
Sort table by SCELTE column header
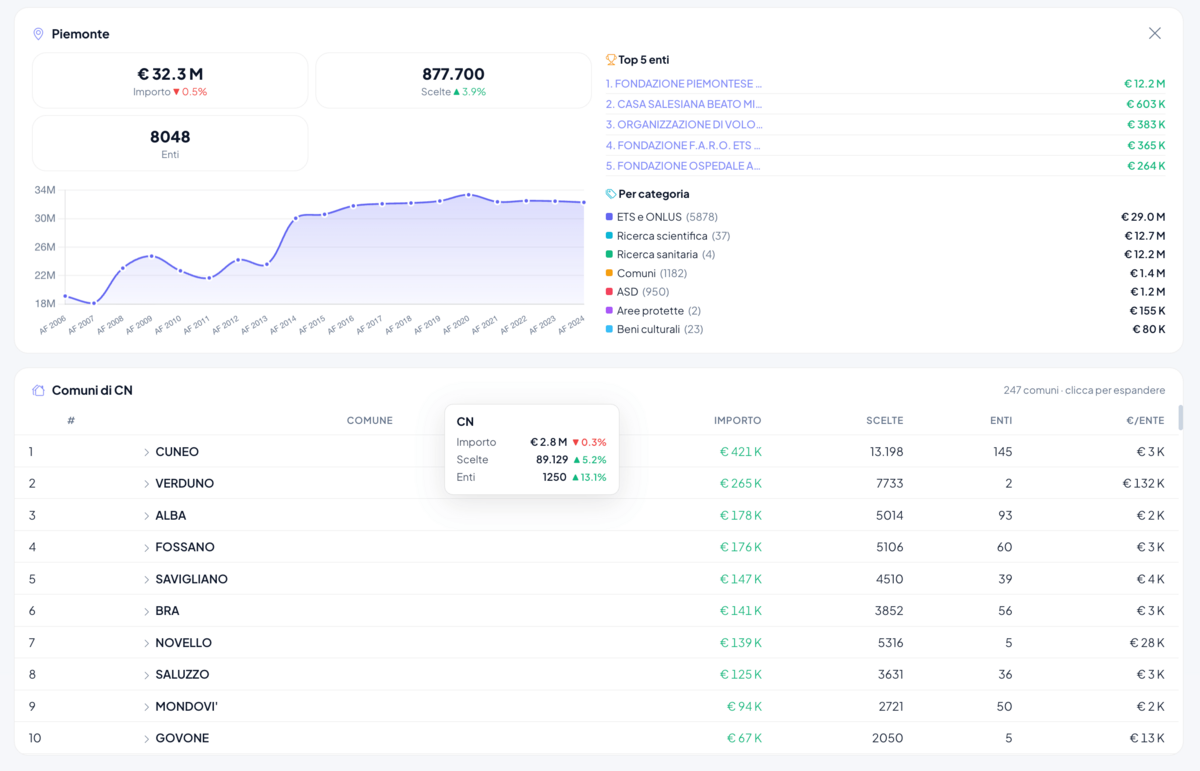pyautogui.click(x=884, y=421)
